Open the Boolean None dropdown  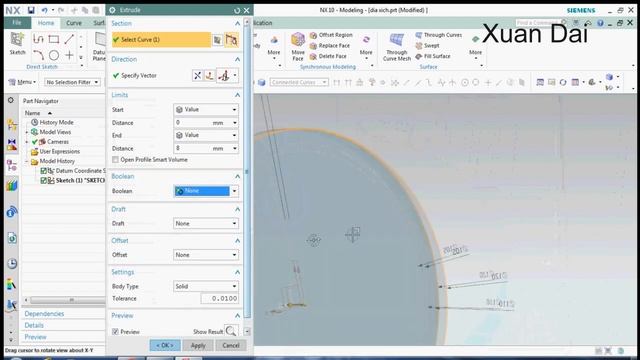pyautogui.click(x=206, y=191)
